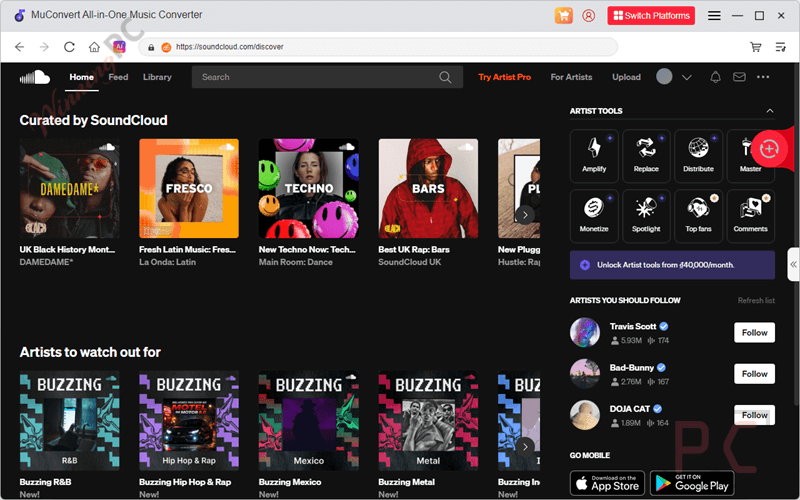The height and width of the screenshot is (500, 800).
Task: Open the orange shopping cart purchase icon
Action: click(x=563, y=15)
